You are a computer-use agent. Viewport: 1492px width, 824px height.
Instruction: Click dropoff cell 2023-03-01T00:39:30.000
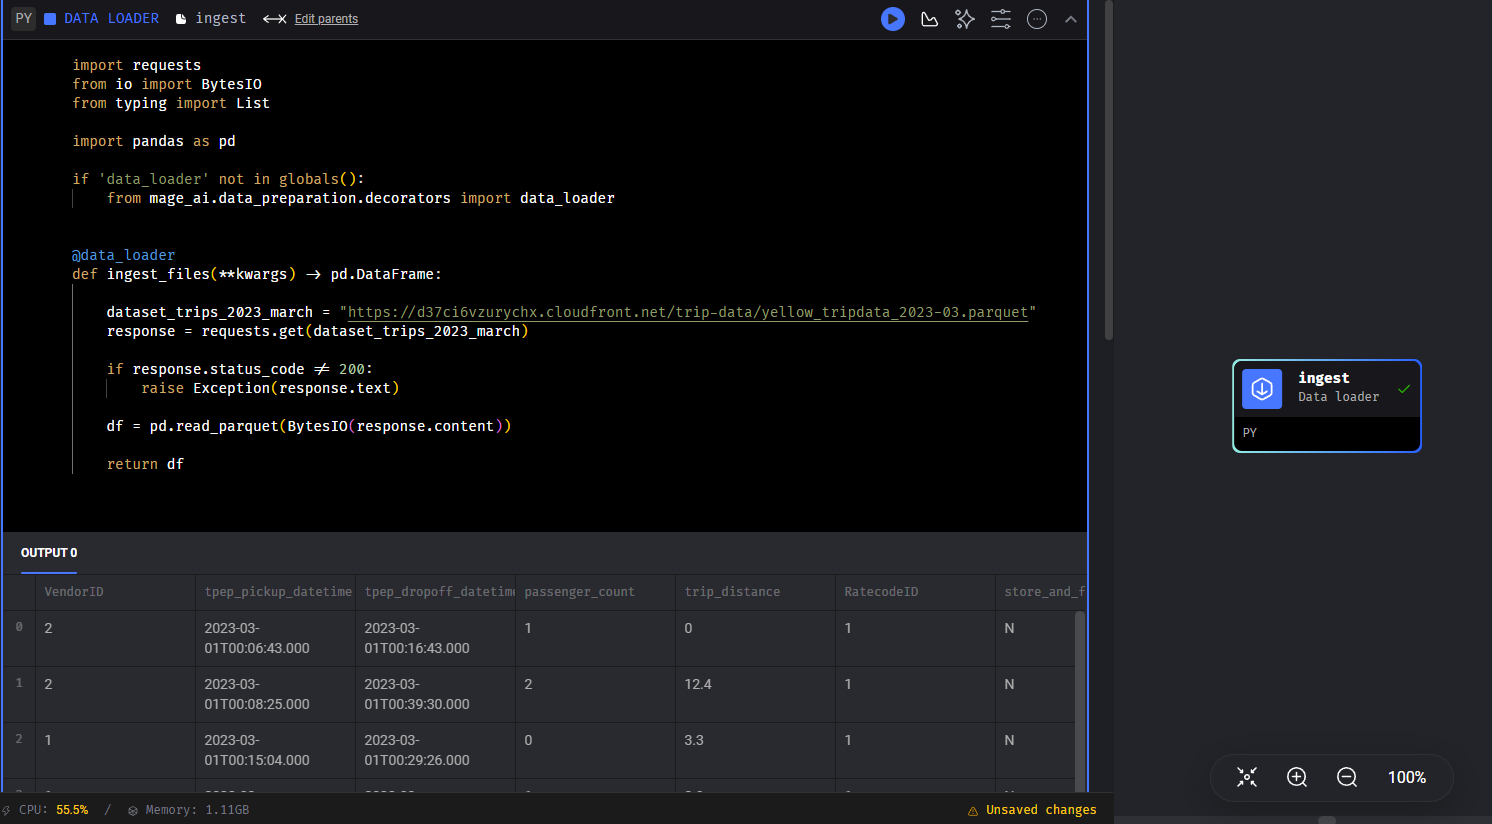click(x=435, y=694)
